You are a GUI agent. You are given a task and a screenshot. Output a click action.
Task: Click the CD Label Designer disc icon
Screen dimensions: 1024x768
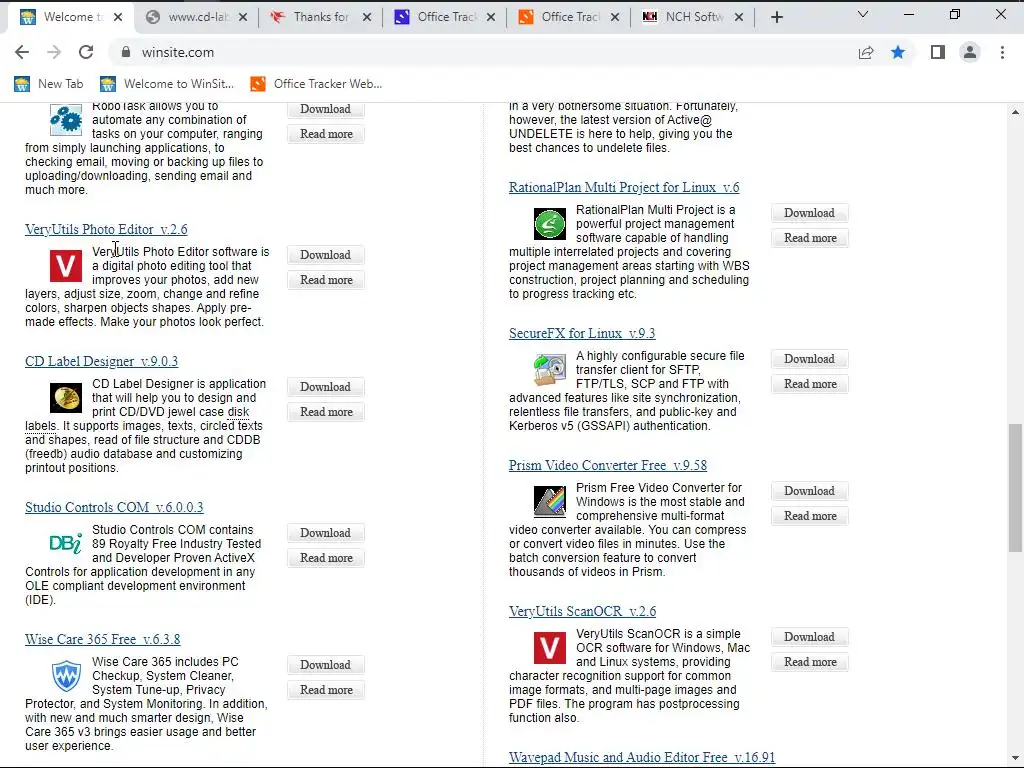point(66,398)
